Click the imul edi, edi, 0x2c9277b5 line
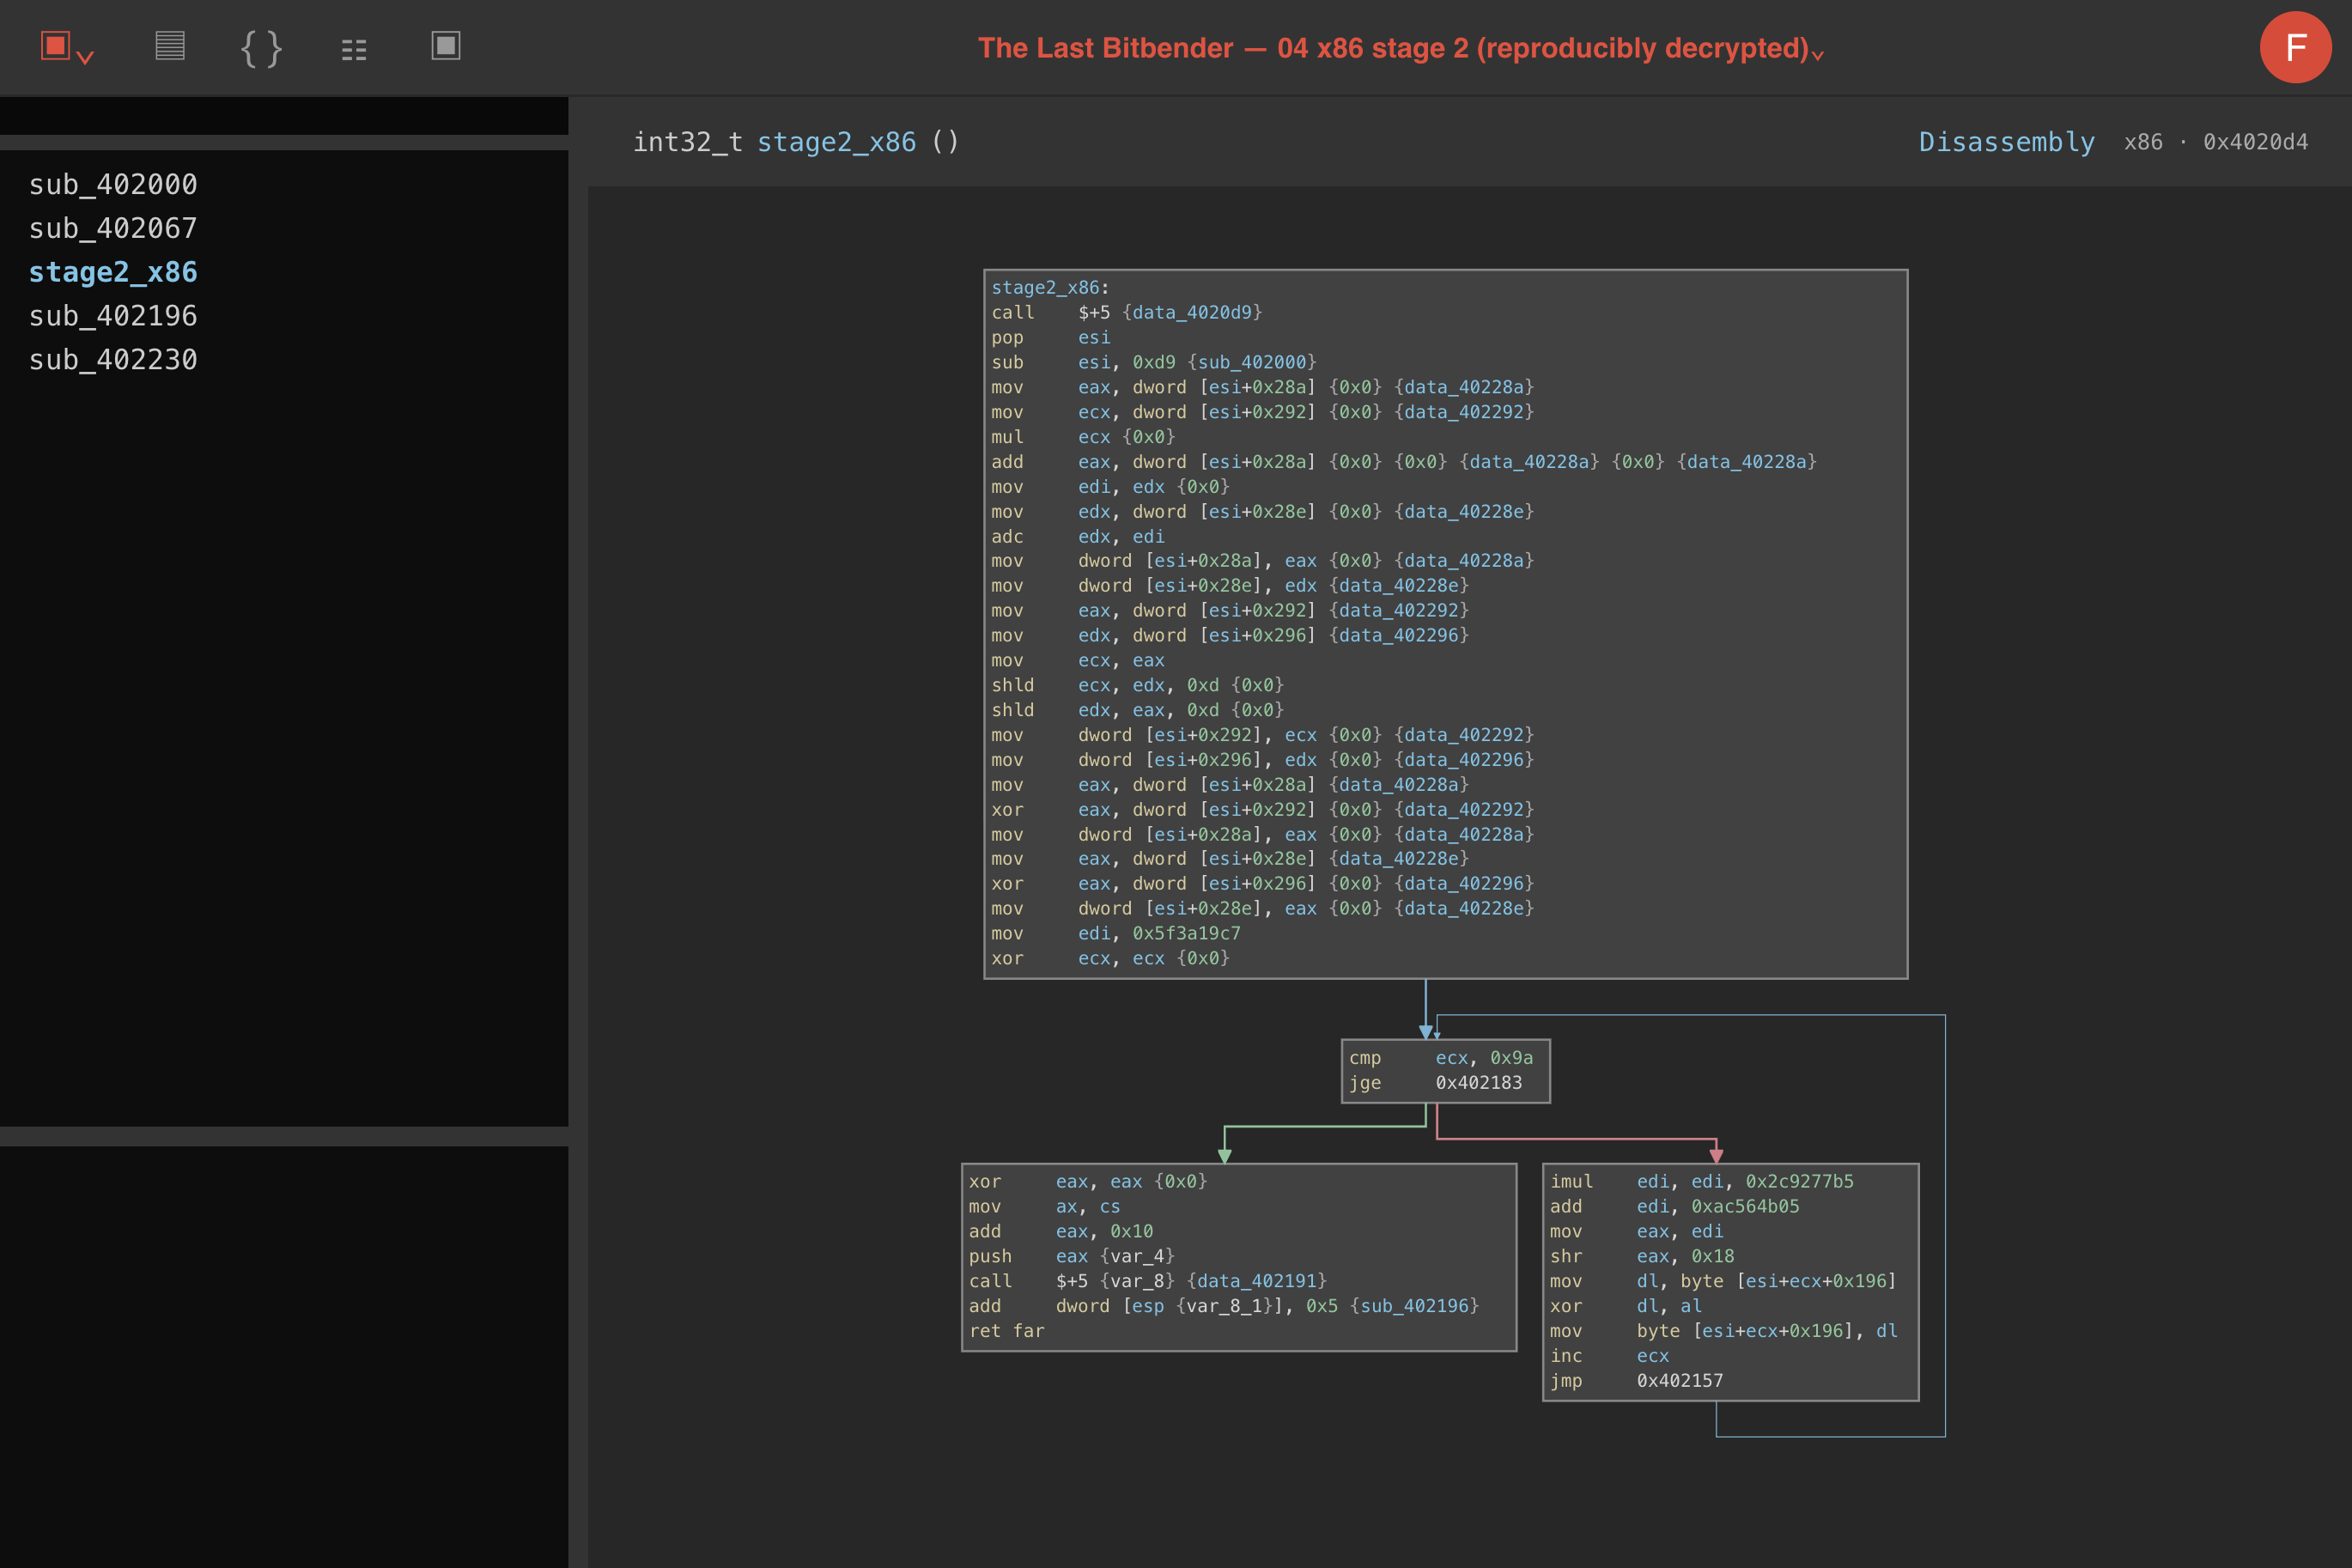The height and width of the screenshot is (1568, 2352). tap(1701, 1182)
